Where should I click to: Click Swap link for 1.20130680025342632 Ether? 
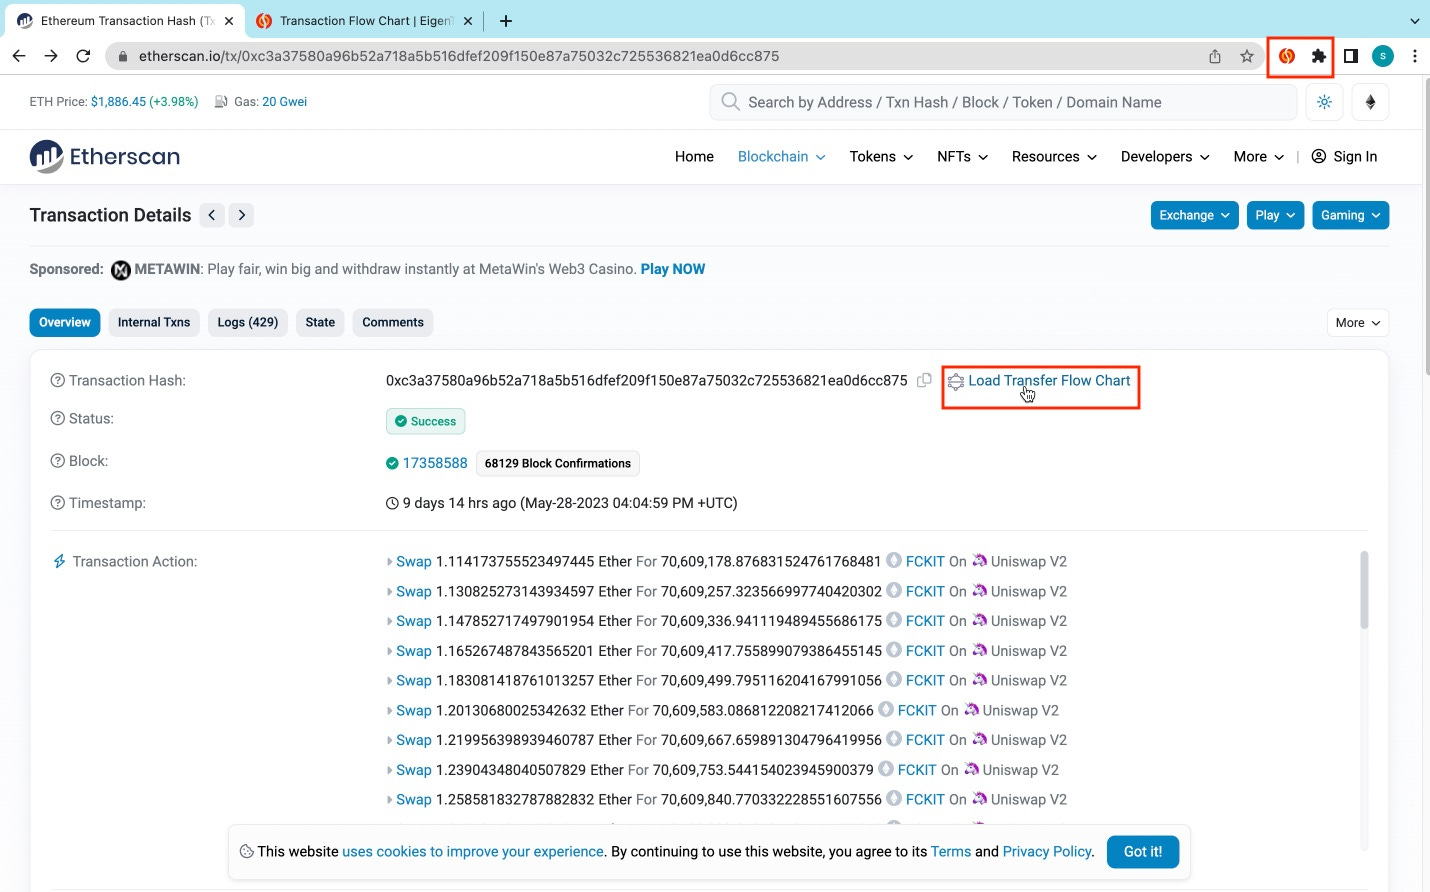pyautogui.click(x=414, y=711)
